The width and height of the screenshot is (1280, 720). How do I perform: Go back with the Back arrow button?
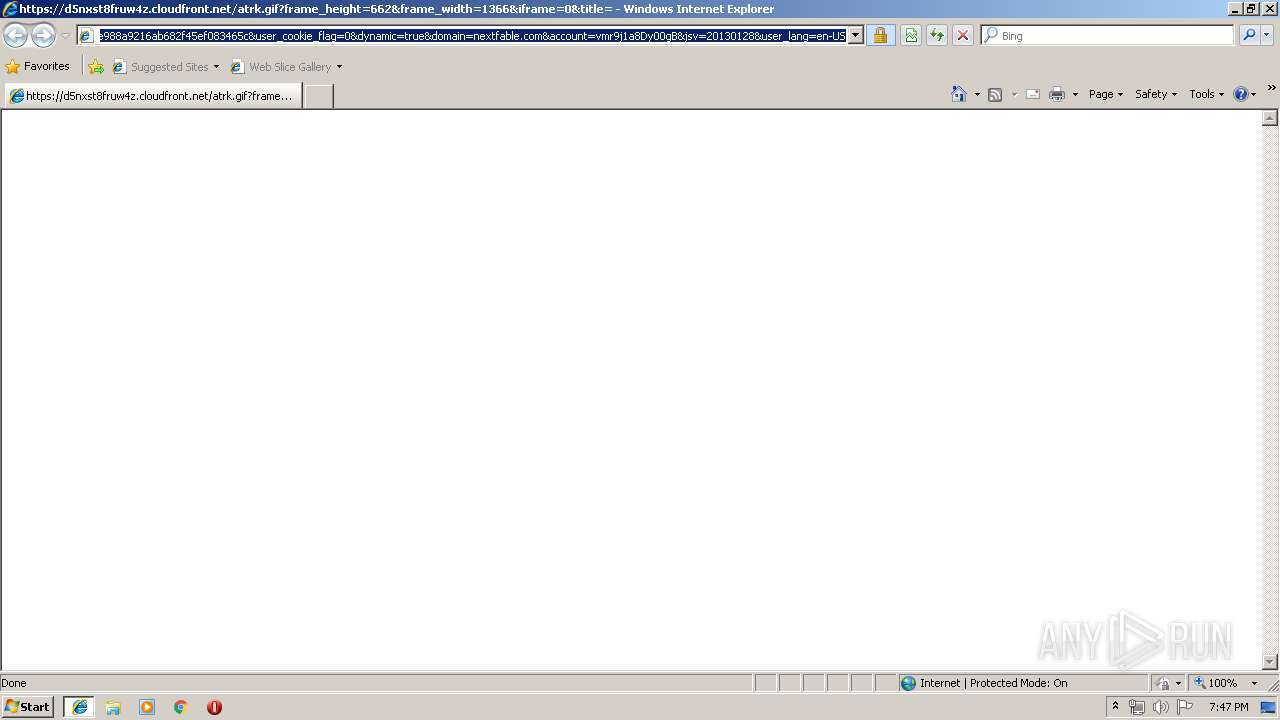pos(15,36)
